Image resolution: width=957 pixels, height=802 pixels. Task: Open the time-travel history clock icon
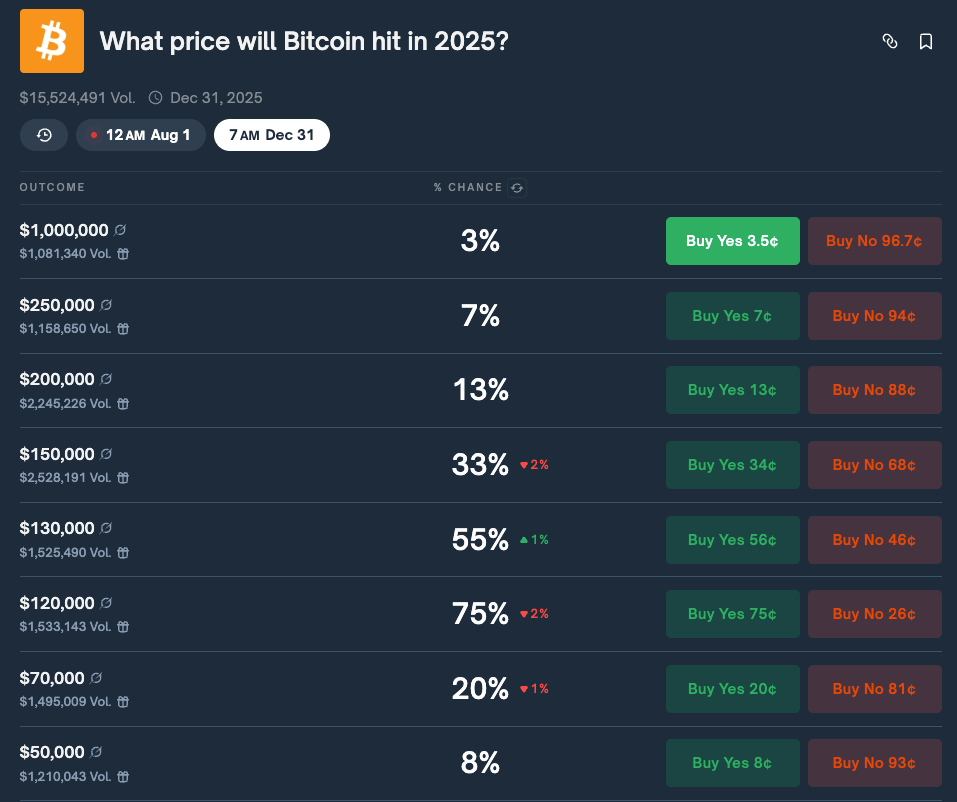[43, 134]
